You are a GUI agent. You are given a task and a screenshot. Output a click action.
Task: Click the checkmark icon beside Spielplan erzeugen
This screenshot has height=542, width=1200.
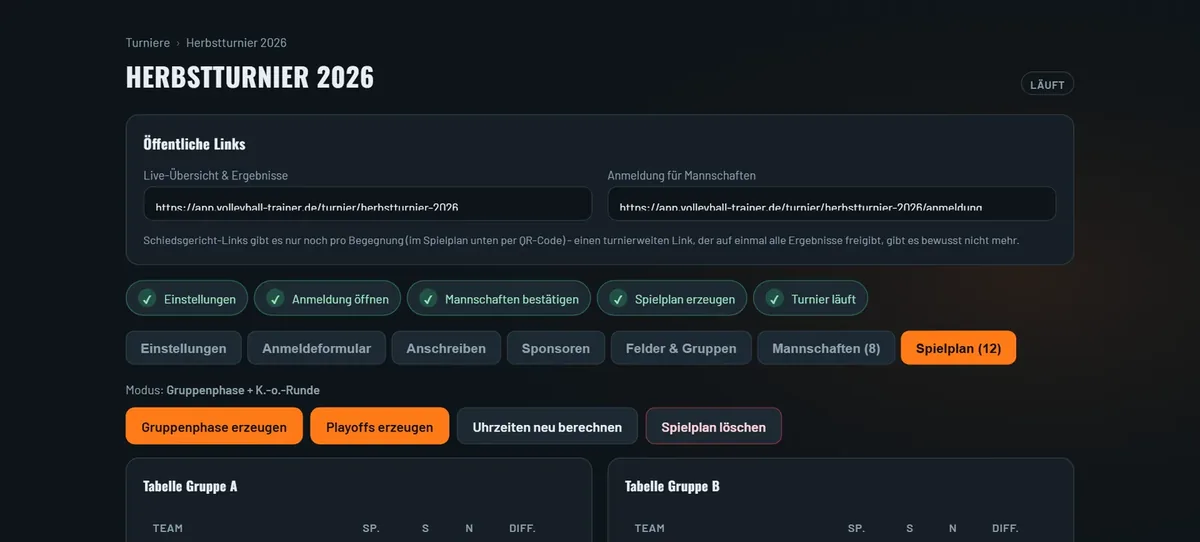(617, 299)
